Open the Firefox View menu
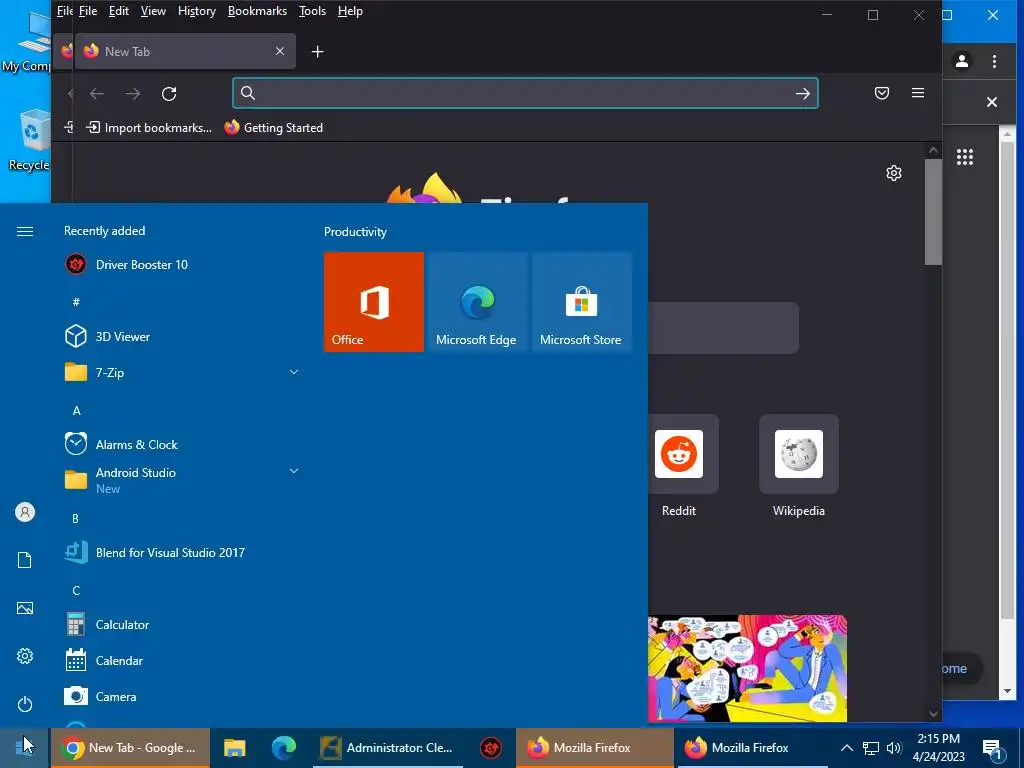 (x=153, y=11)
